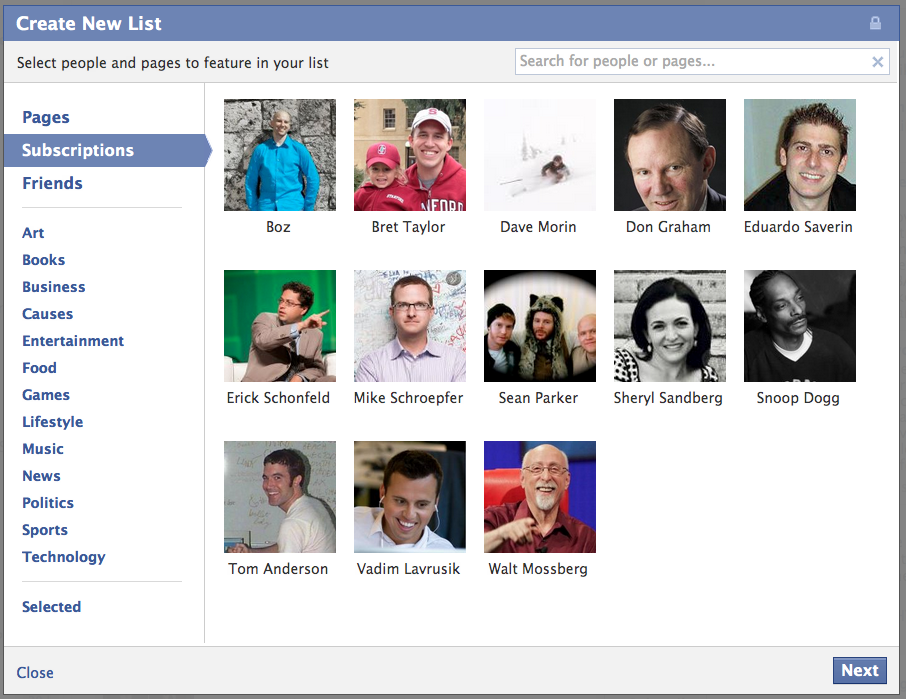Select Walt Mossberg's photo
The height and width of the screenshot is (699, 906).
pos(539,497)
